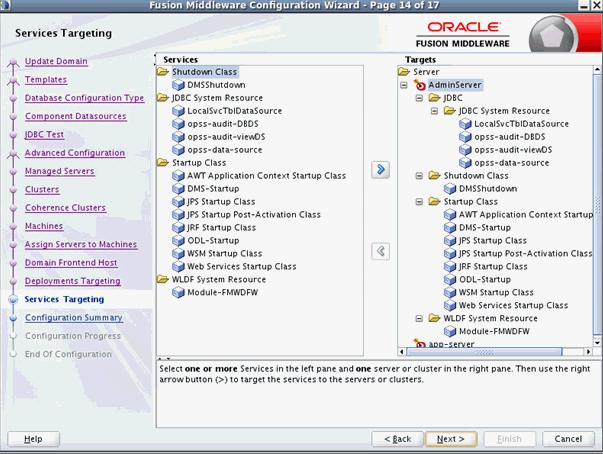Click the cube icon beside ODL-Startup in Targets
Screen dimensions: 603x454
[450, 279]
